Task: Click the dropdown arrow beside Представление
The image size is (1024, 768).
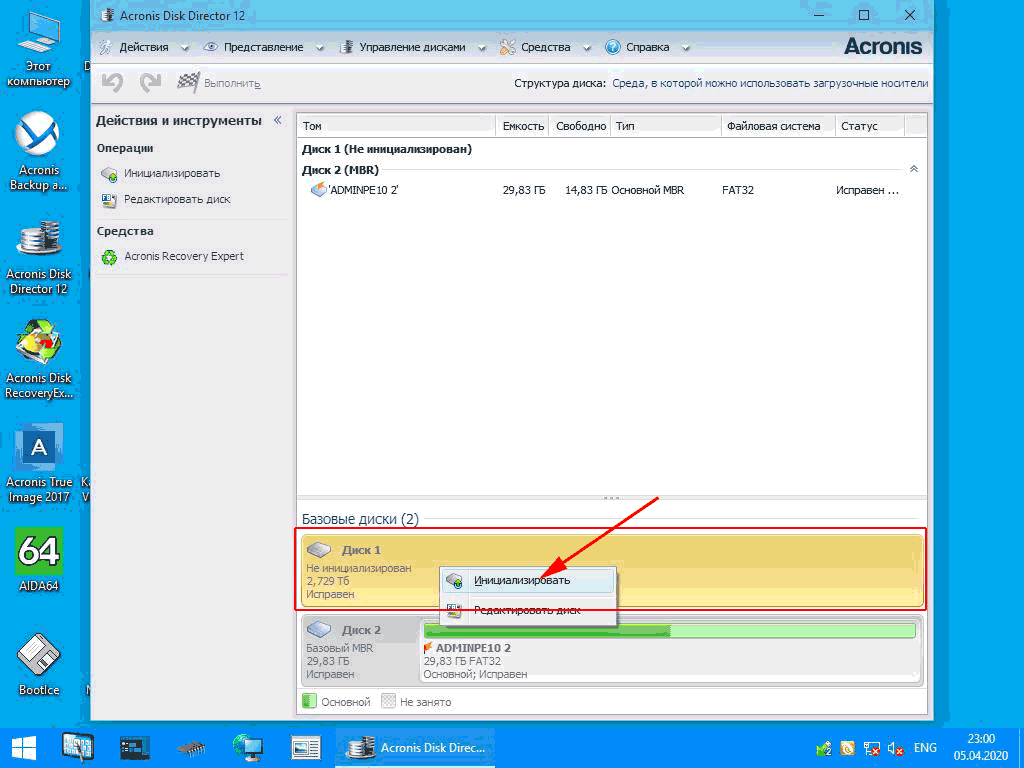Action: (x=319, y=48)
